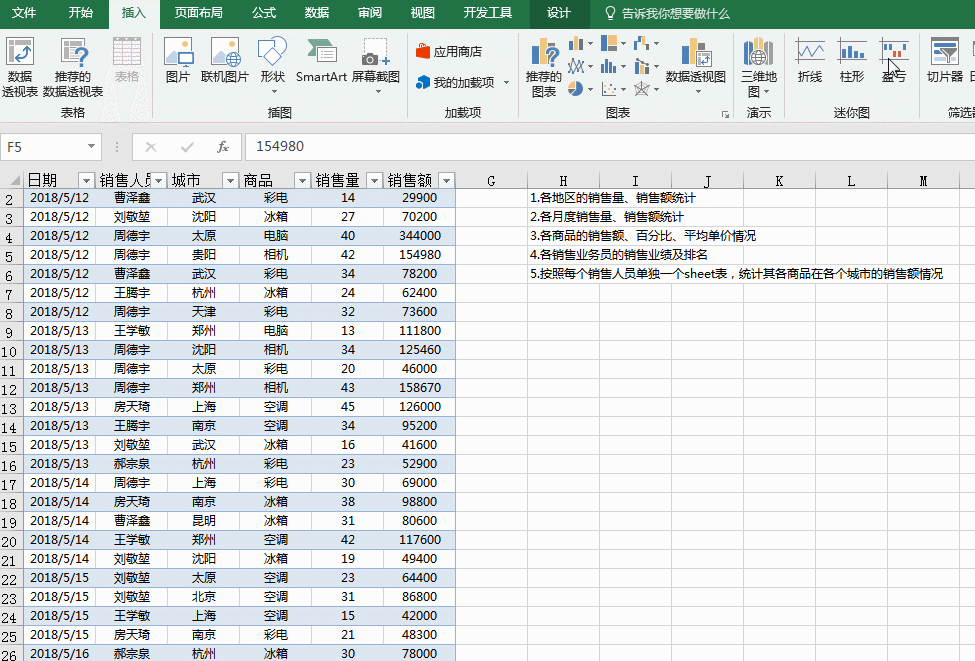Image resolution: width=975 pixels, height=661 pixels.
Task: Open the File (文件) tab
Action: point(24,13)
